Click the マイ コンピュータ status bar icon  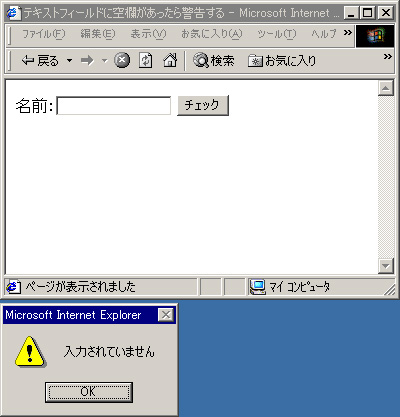point(257,287)
